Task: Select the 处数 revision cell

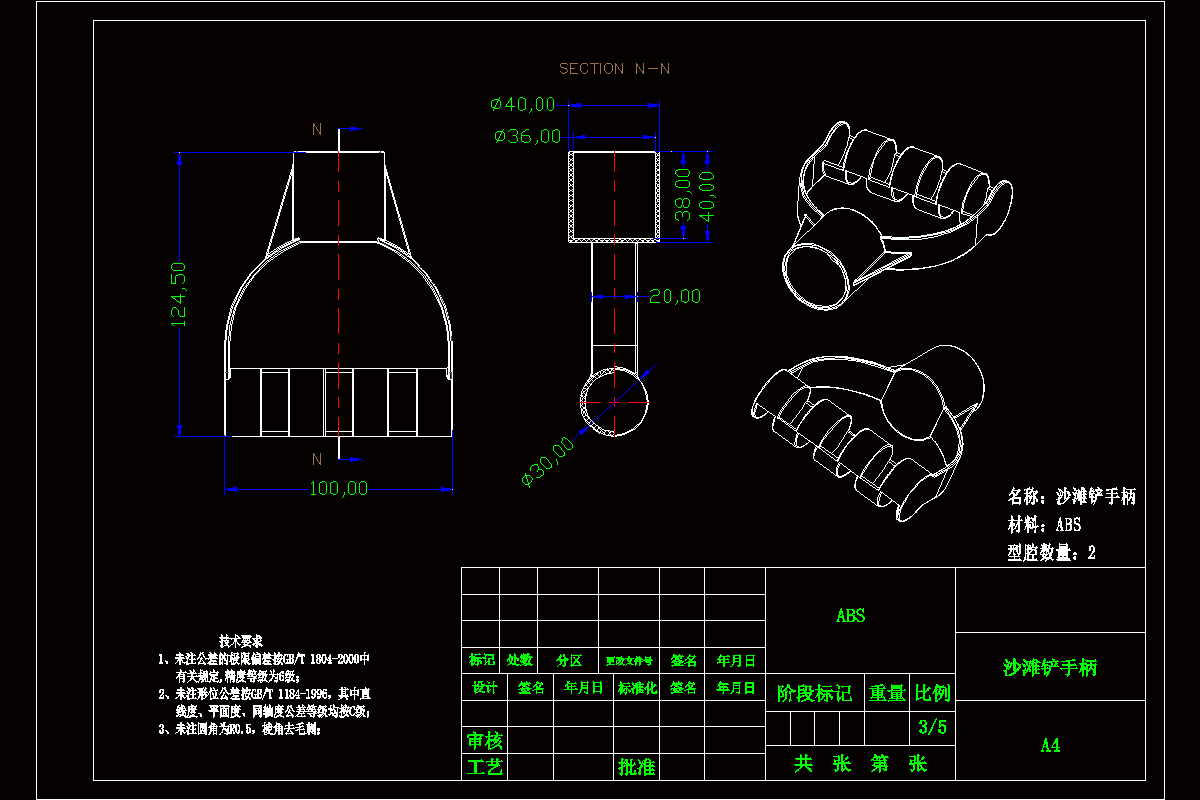Action: [x=519, y=661]
